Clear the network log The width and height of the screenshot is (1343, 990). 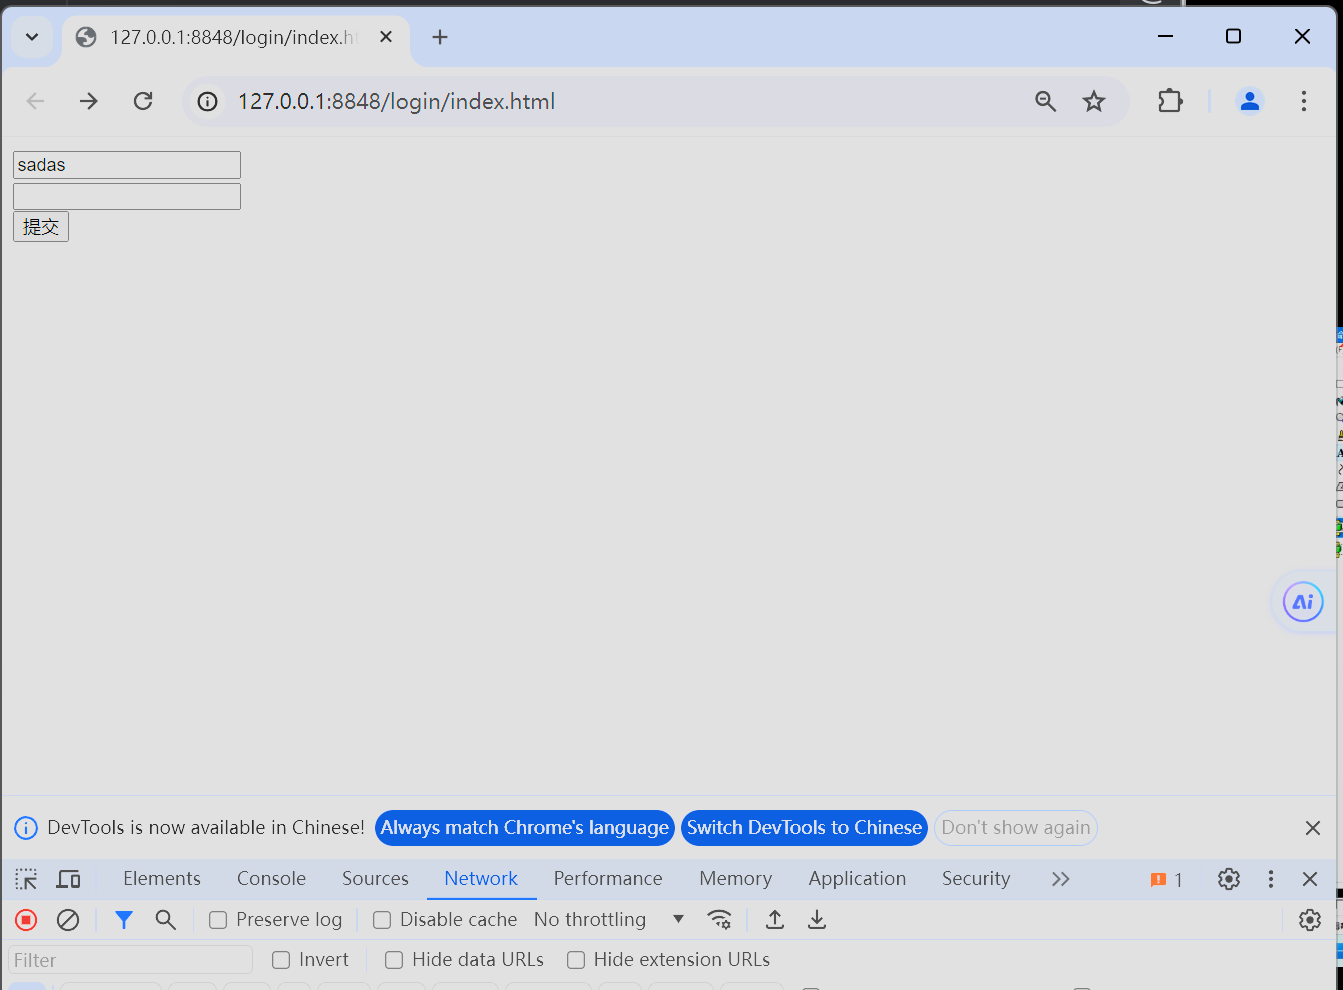68,920
